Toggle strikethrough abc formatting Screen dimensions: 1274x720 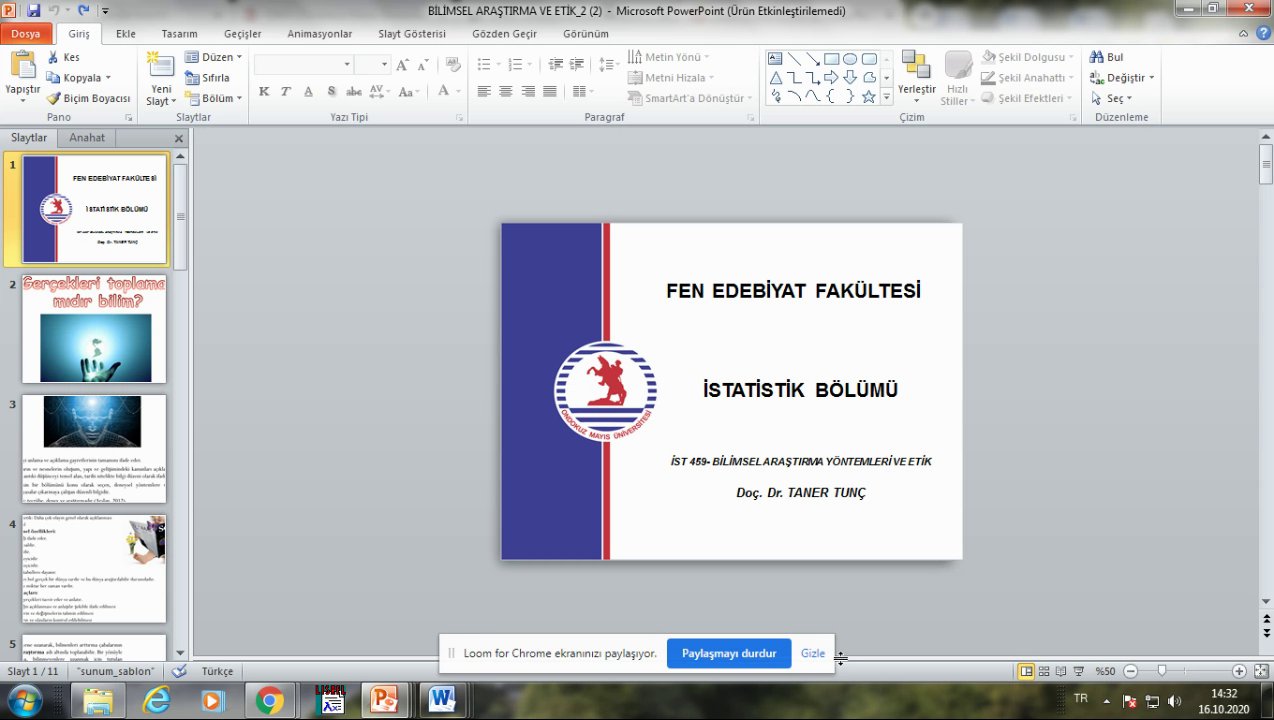coord(353,91)
